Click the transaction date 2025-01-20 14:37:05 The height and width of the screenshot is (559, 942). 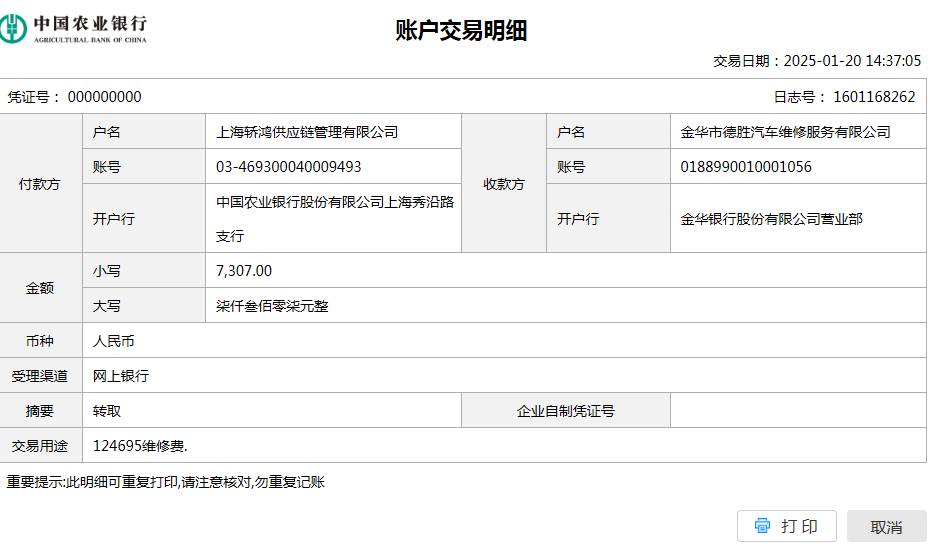[852, 61]
